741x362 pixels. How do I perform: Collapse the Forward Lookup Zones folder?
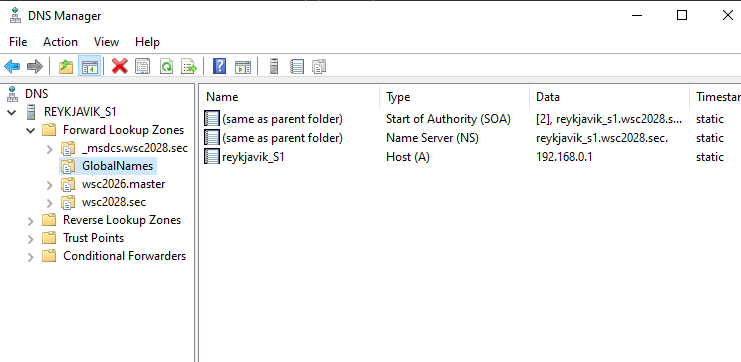[x=31, y=130]
